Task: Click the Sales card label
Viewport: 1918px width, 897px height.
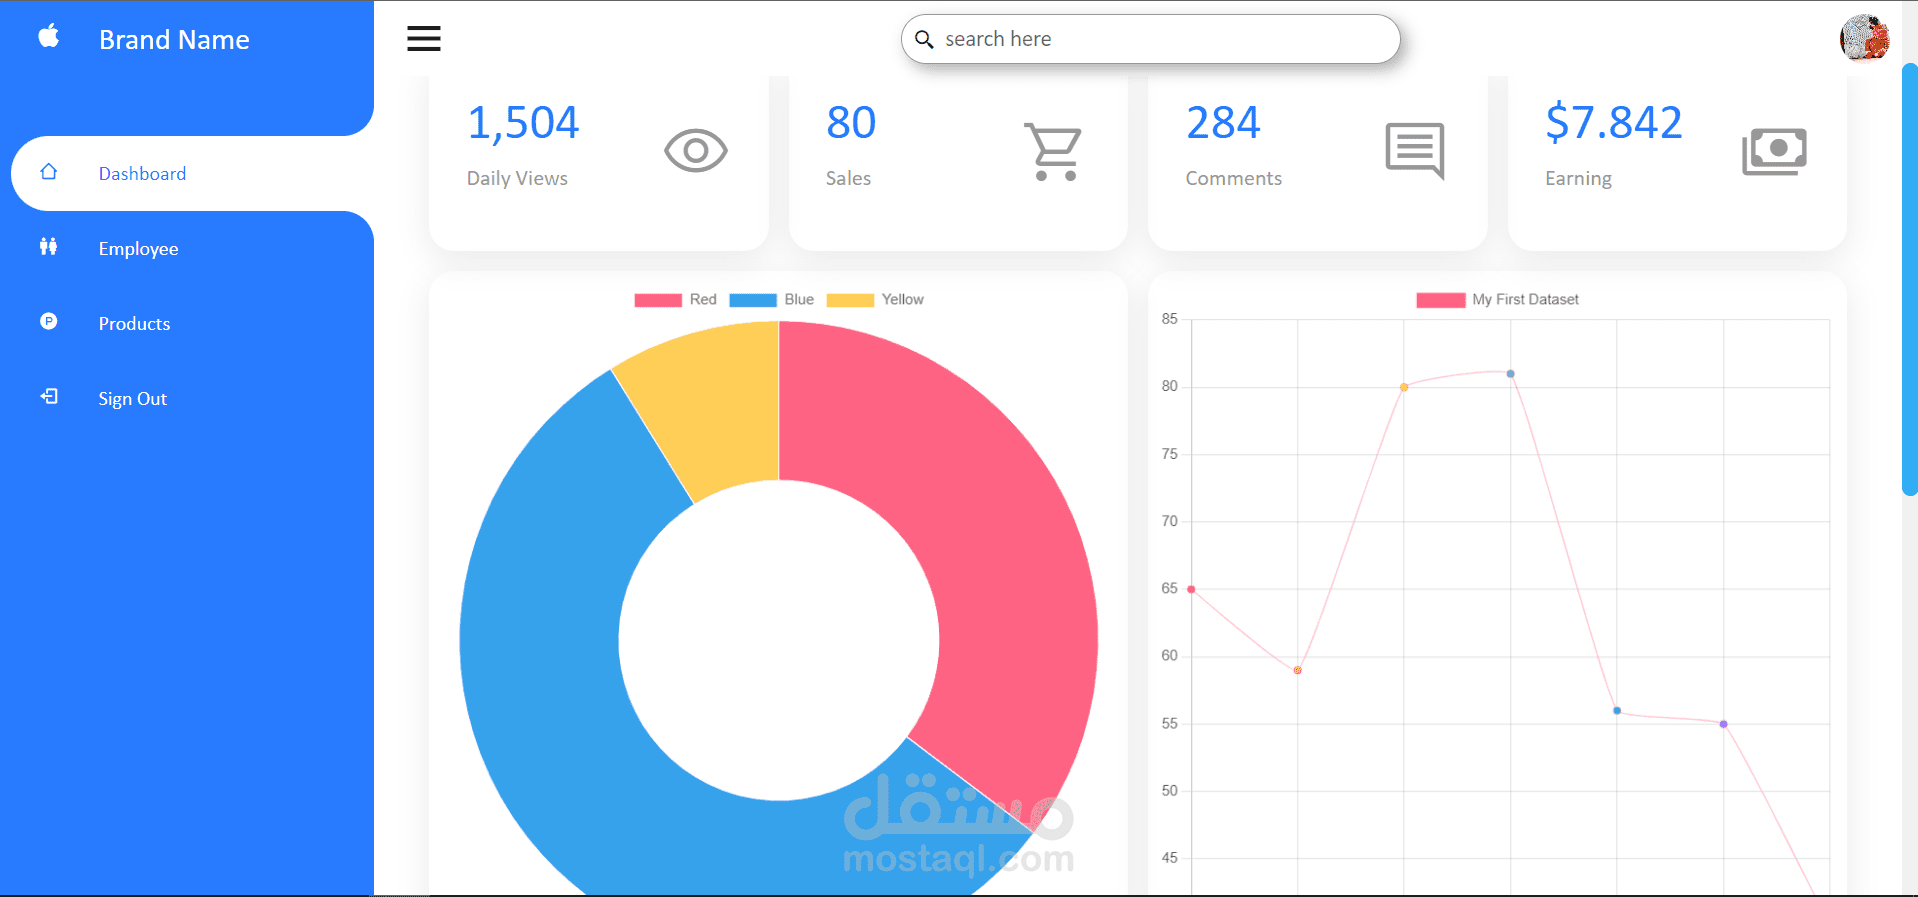Action: click(x=848, y=178)
